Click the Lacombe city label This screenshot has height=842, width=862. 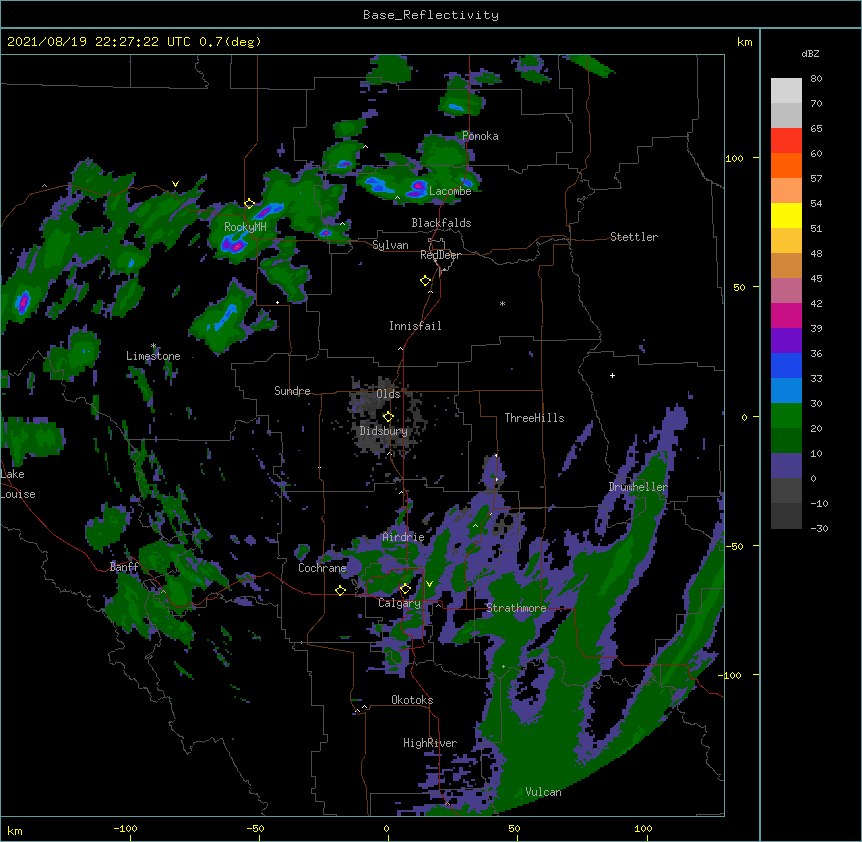(450, 191)
